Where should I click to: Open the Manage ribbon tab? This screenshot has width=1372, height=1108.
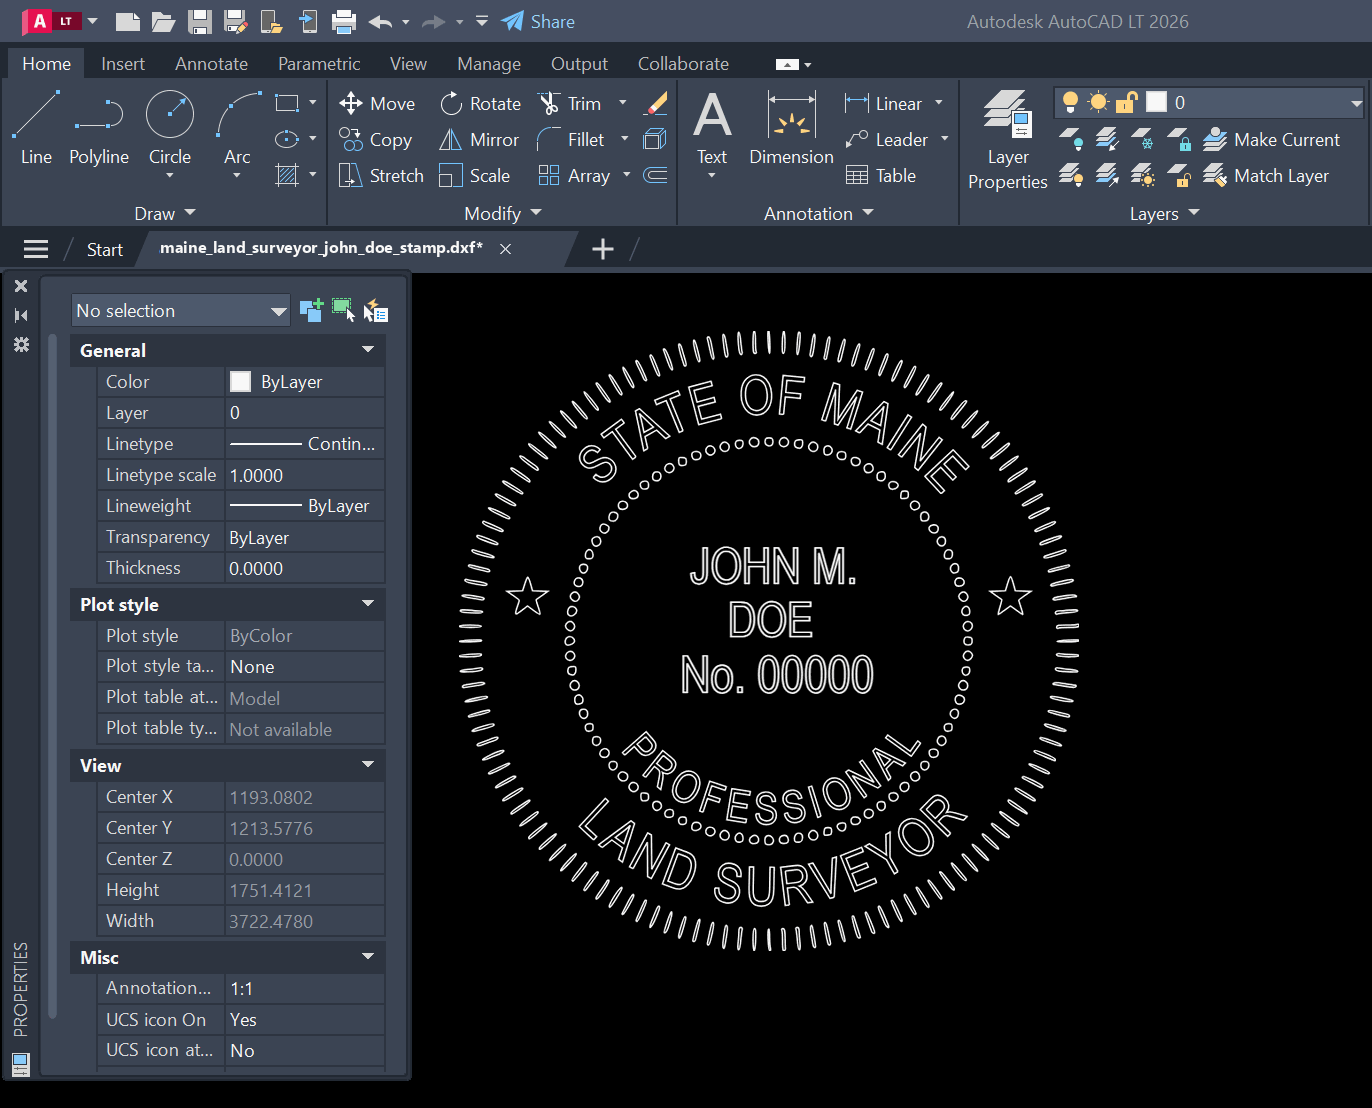coord(489,64)
